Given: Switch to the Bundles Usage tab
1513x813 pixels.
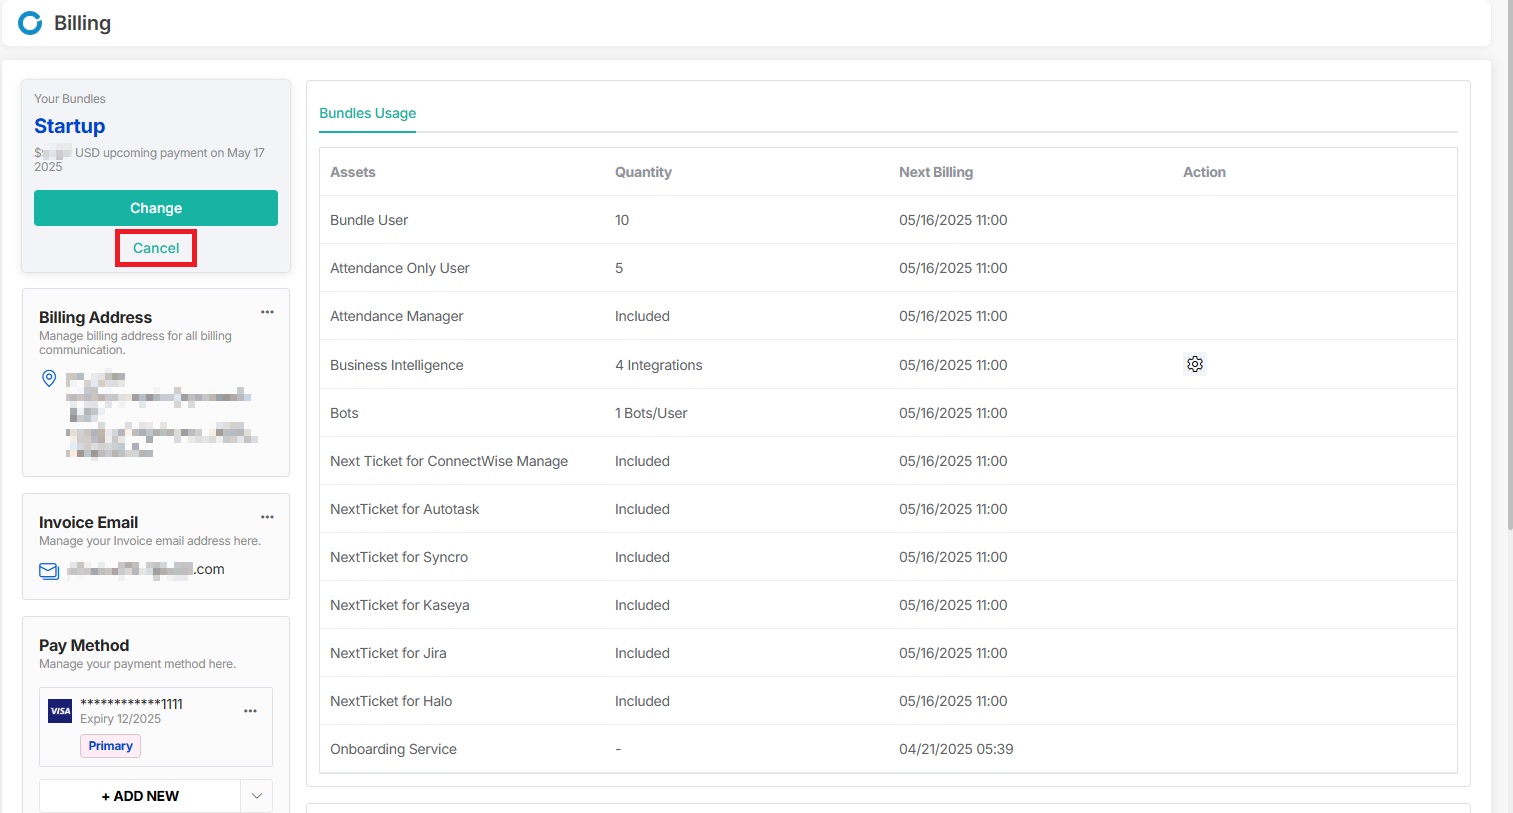Looking at the screenshot, I should pos(367,113).
